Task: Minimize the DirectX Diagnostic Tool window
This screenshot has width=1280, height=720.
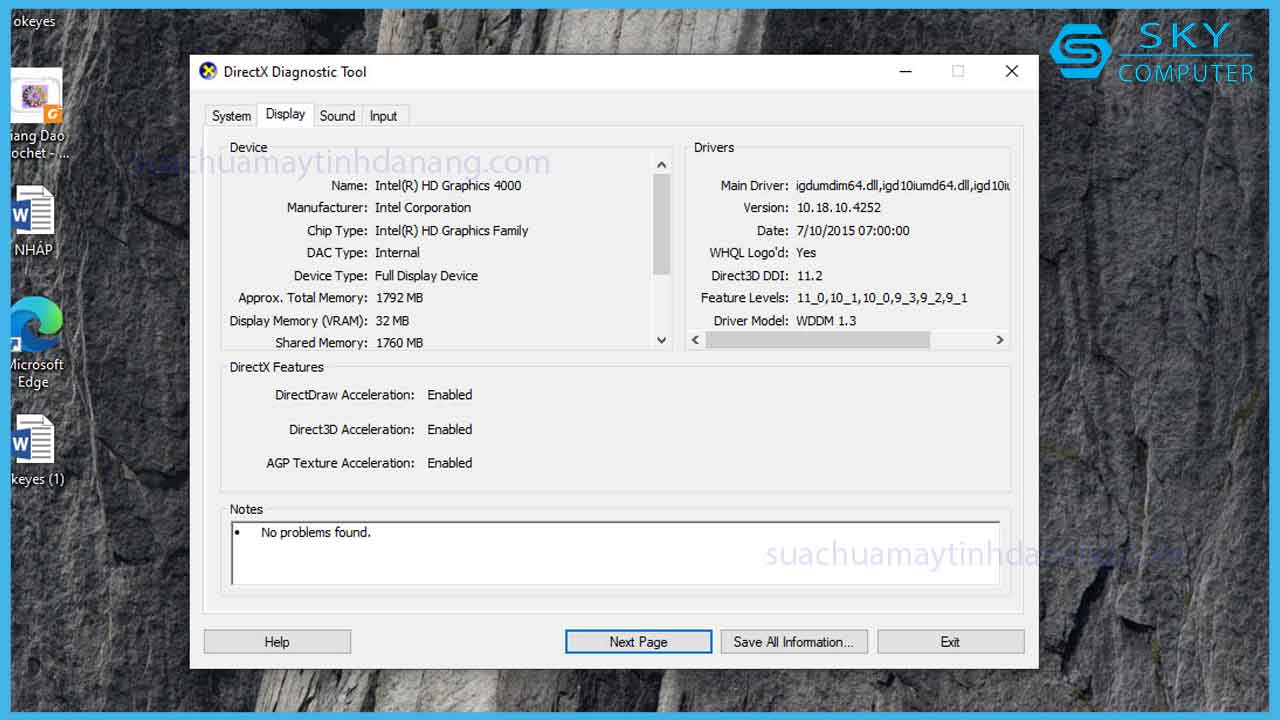Action: 905,71
